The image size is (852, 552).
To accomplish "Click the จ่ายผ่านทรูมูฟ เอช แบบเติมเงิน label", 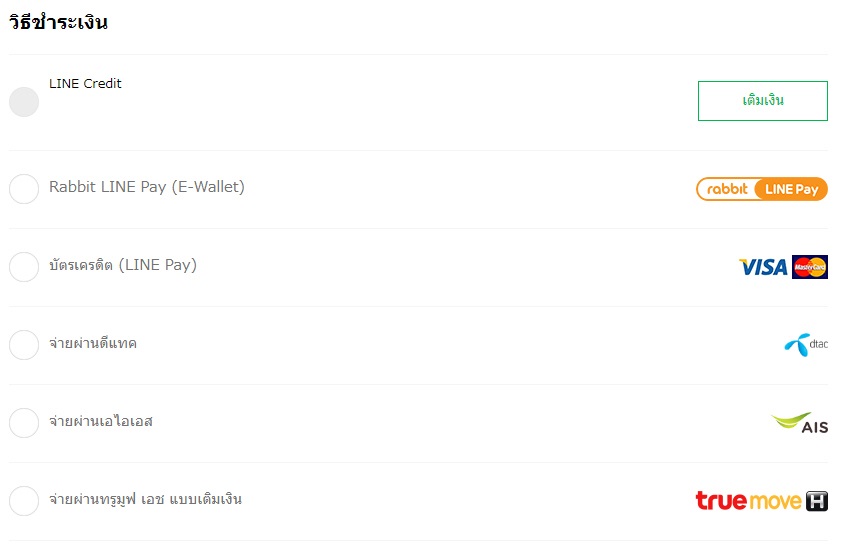I will [x=145, y=499].
